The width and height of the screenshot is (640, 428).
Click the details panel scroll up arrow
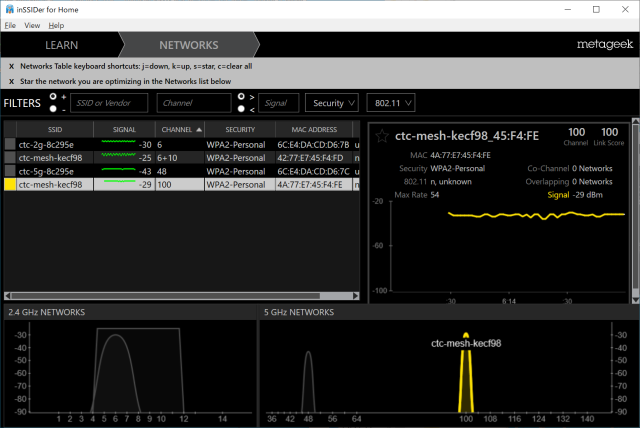tap(636, 121)
